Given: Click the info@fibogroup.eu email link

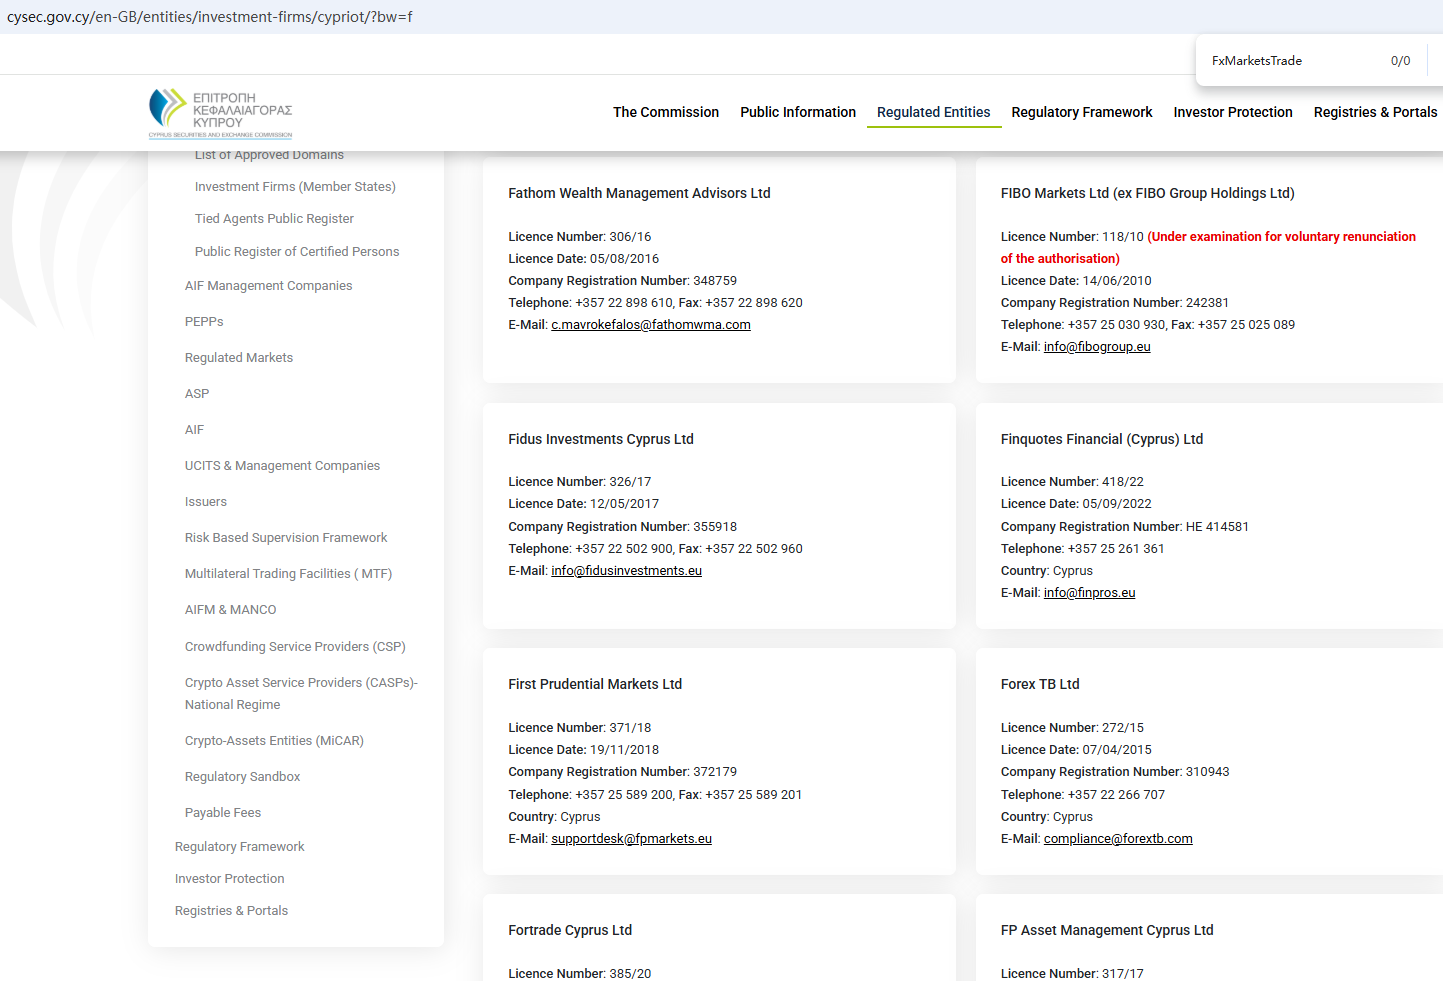Looking at the screenshot, I should click(x=1096, y=347).
